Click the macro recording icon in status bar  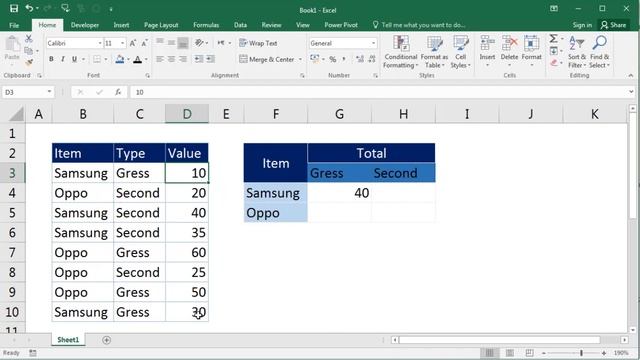point(33,353)
